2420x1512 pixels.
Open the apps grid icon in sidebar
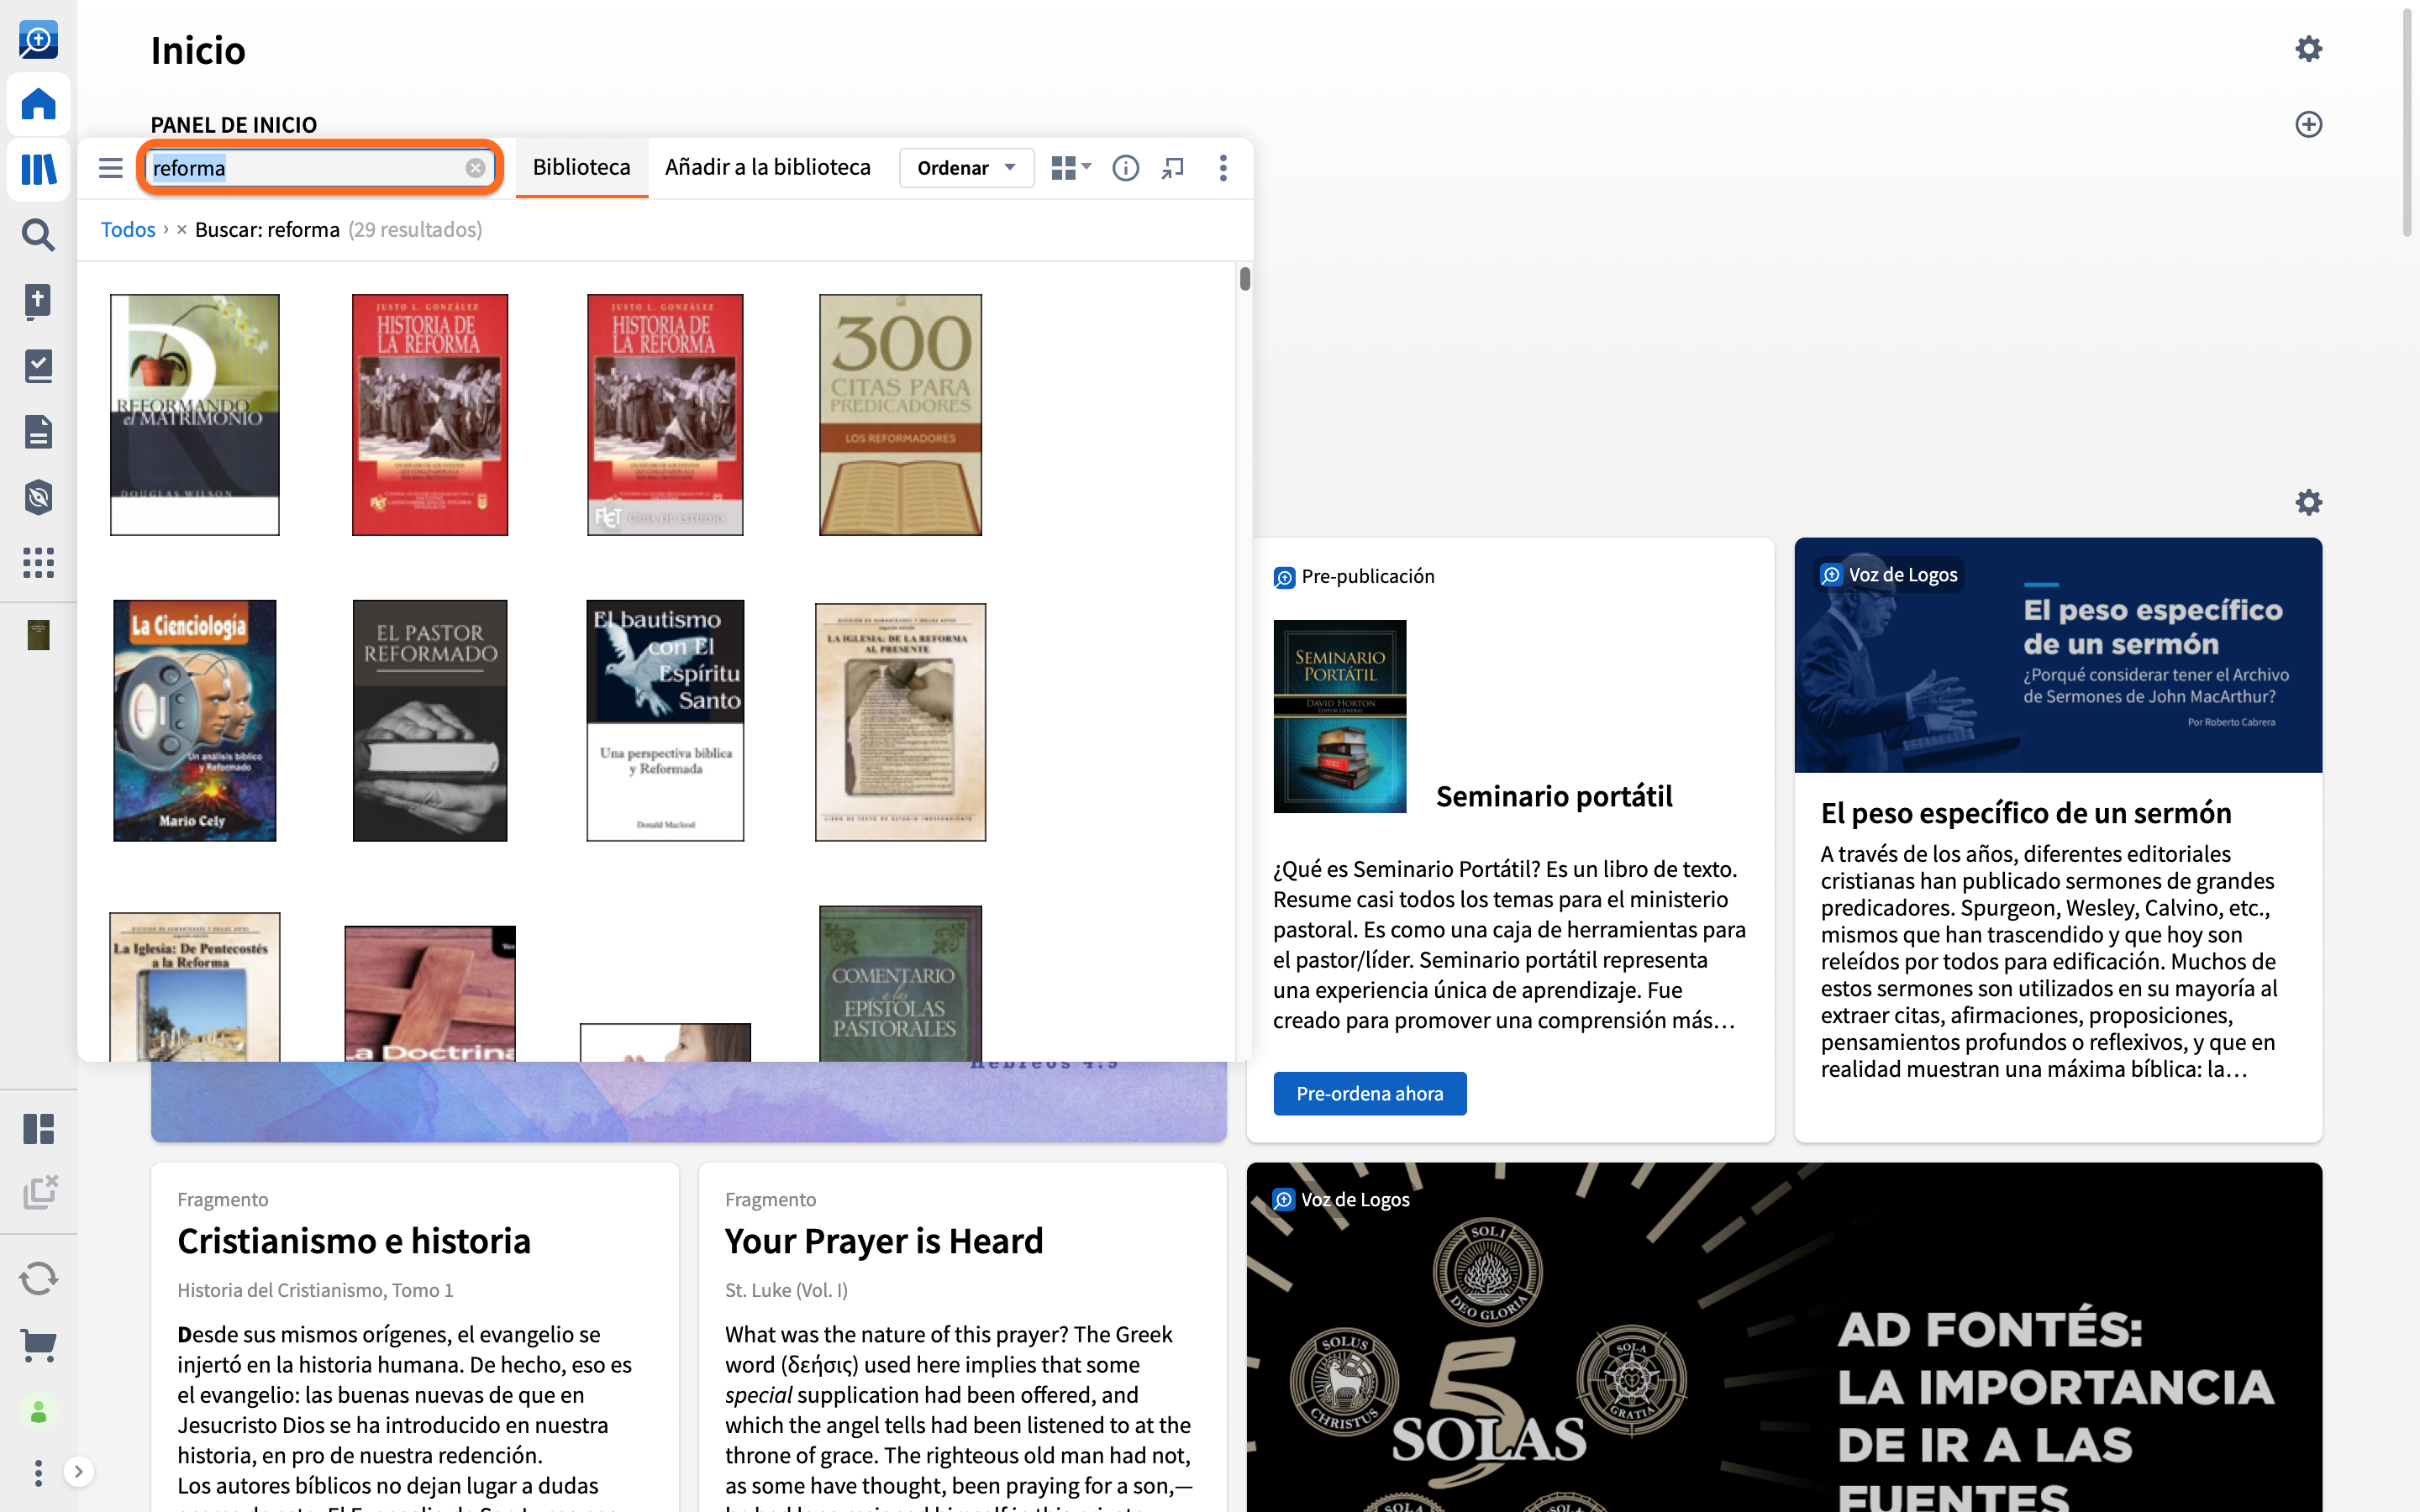tap(38, 562)
